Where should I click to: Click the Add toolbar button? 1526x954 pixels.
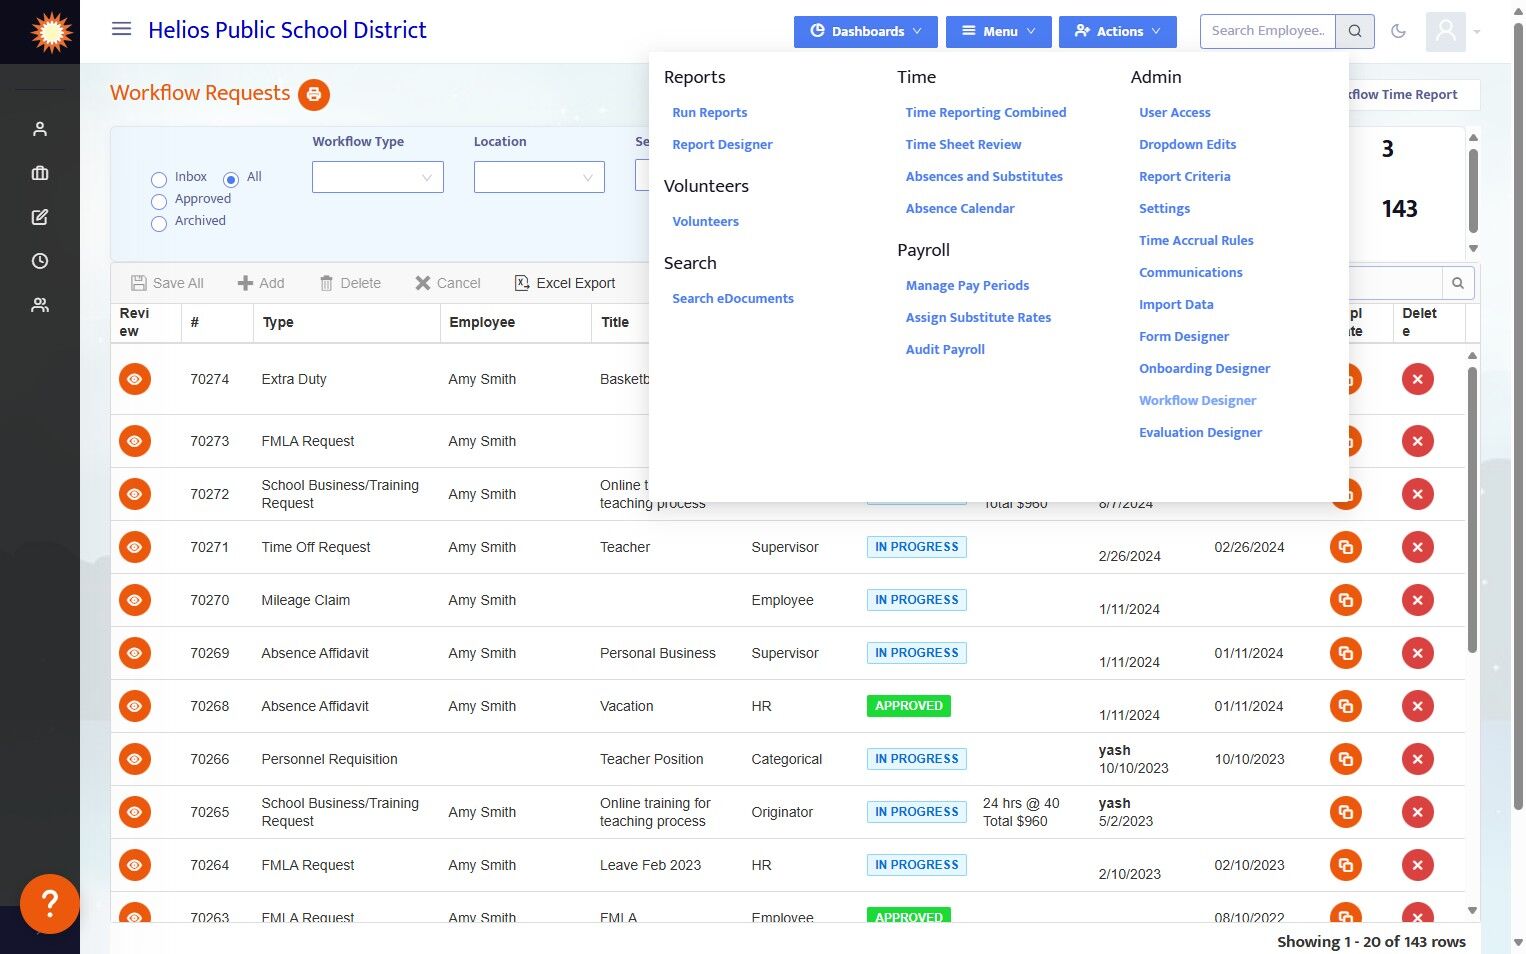tap(261, 283)
